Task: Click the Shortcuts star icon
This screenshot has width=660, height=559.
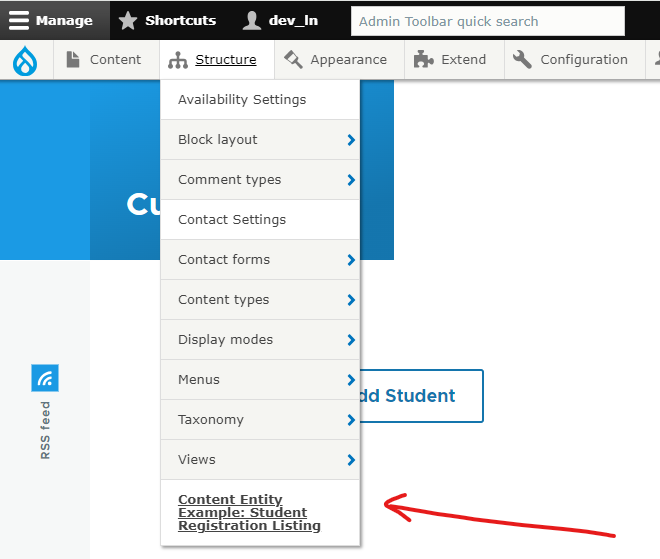Action: tap(128, 20)
